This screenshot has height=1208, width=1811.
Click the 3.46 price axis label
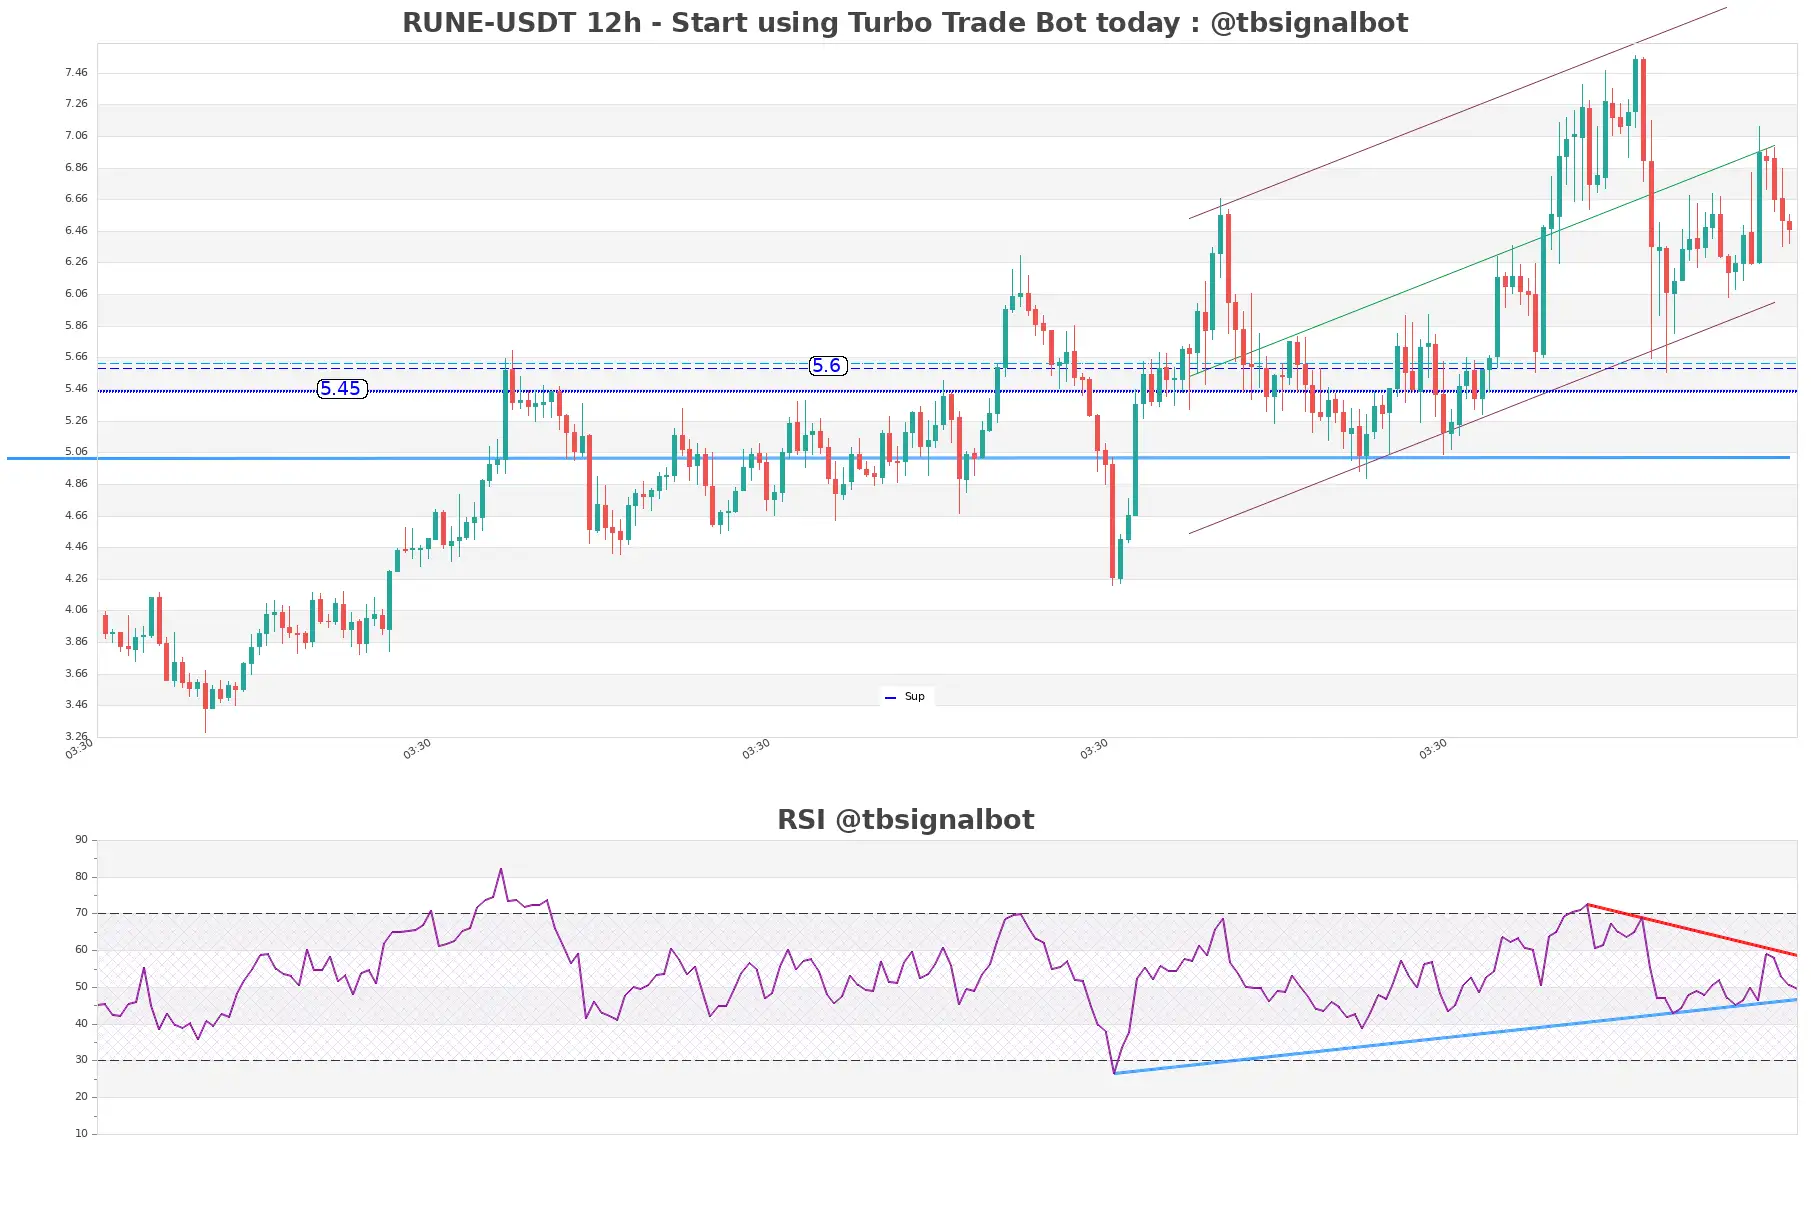coord(76,704)
